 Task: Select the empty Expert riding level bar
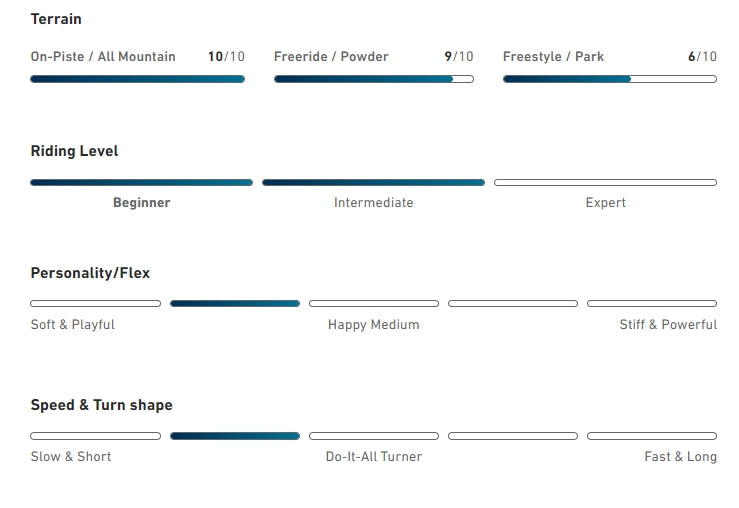point(605,182)
